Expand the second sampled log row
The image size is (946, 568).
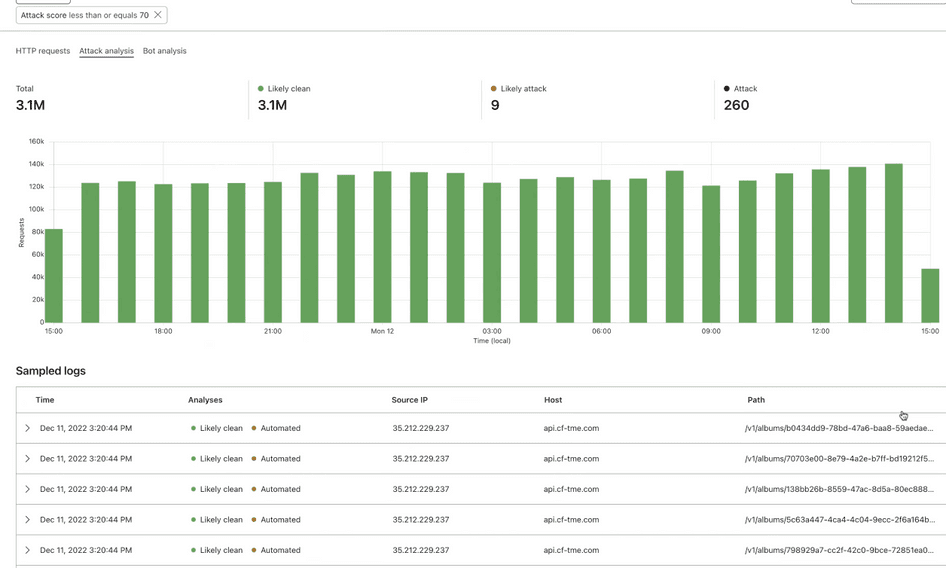pos(27,459)
